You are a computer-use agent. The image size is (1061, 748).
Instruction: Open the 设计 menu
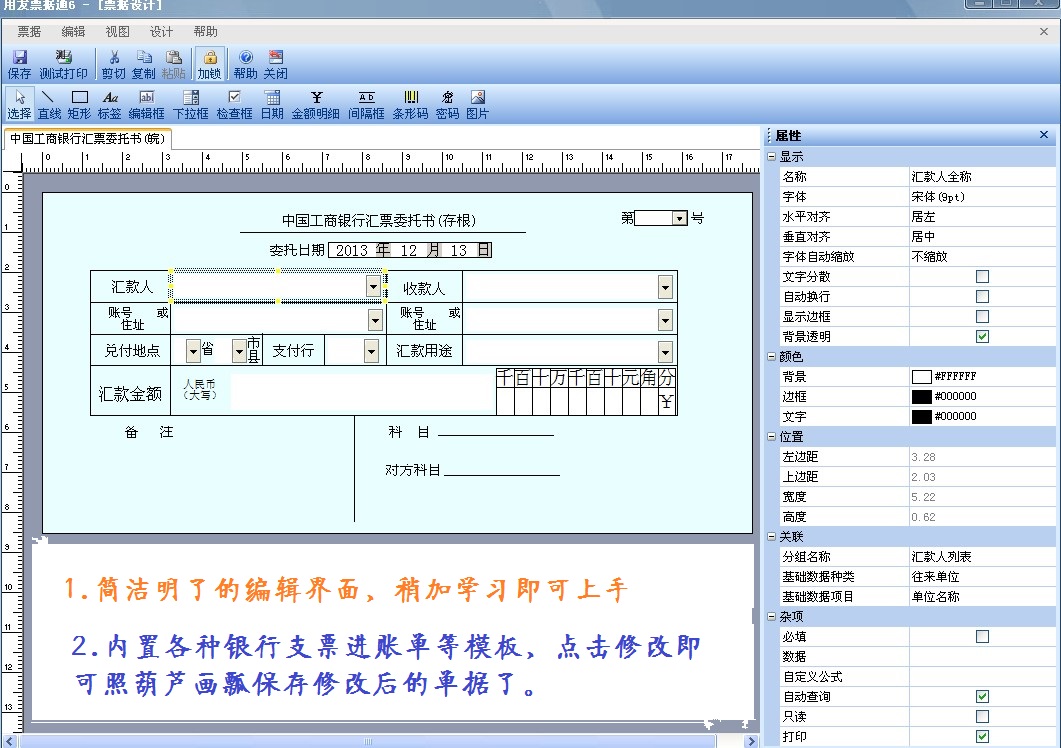pos(161,32)
